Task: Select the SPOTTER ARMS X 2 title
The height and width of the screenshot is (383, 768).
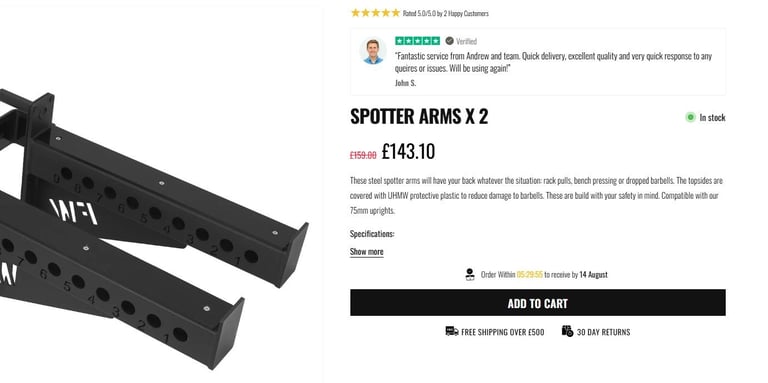Action: tap(419, 117)
